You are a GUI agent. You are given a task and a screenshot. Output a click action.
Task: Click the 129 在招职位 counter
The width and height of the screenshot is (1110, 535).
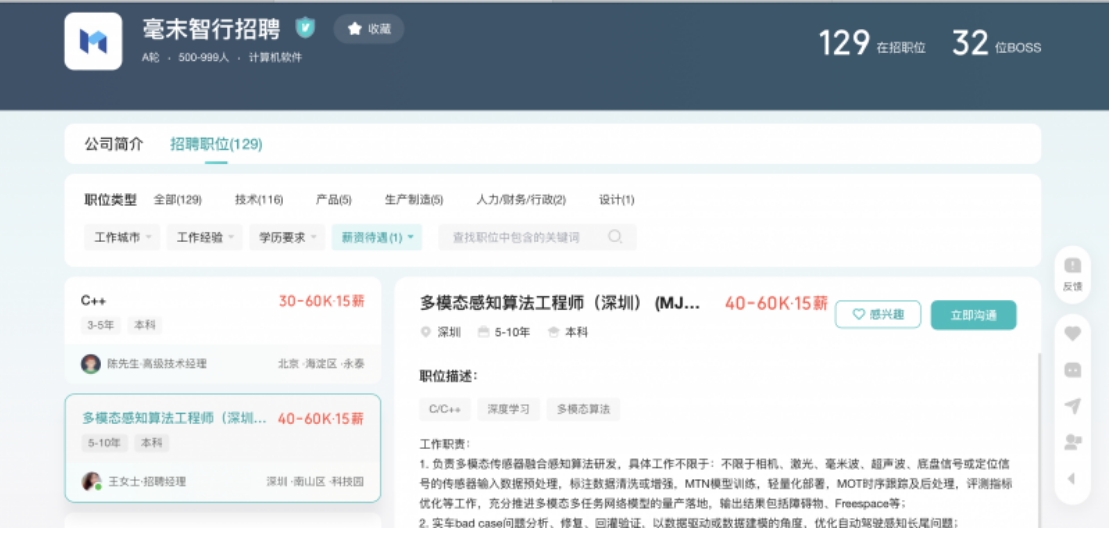point(872,44)
